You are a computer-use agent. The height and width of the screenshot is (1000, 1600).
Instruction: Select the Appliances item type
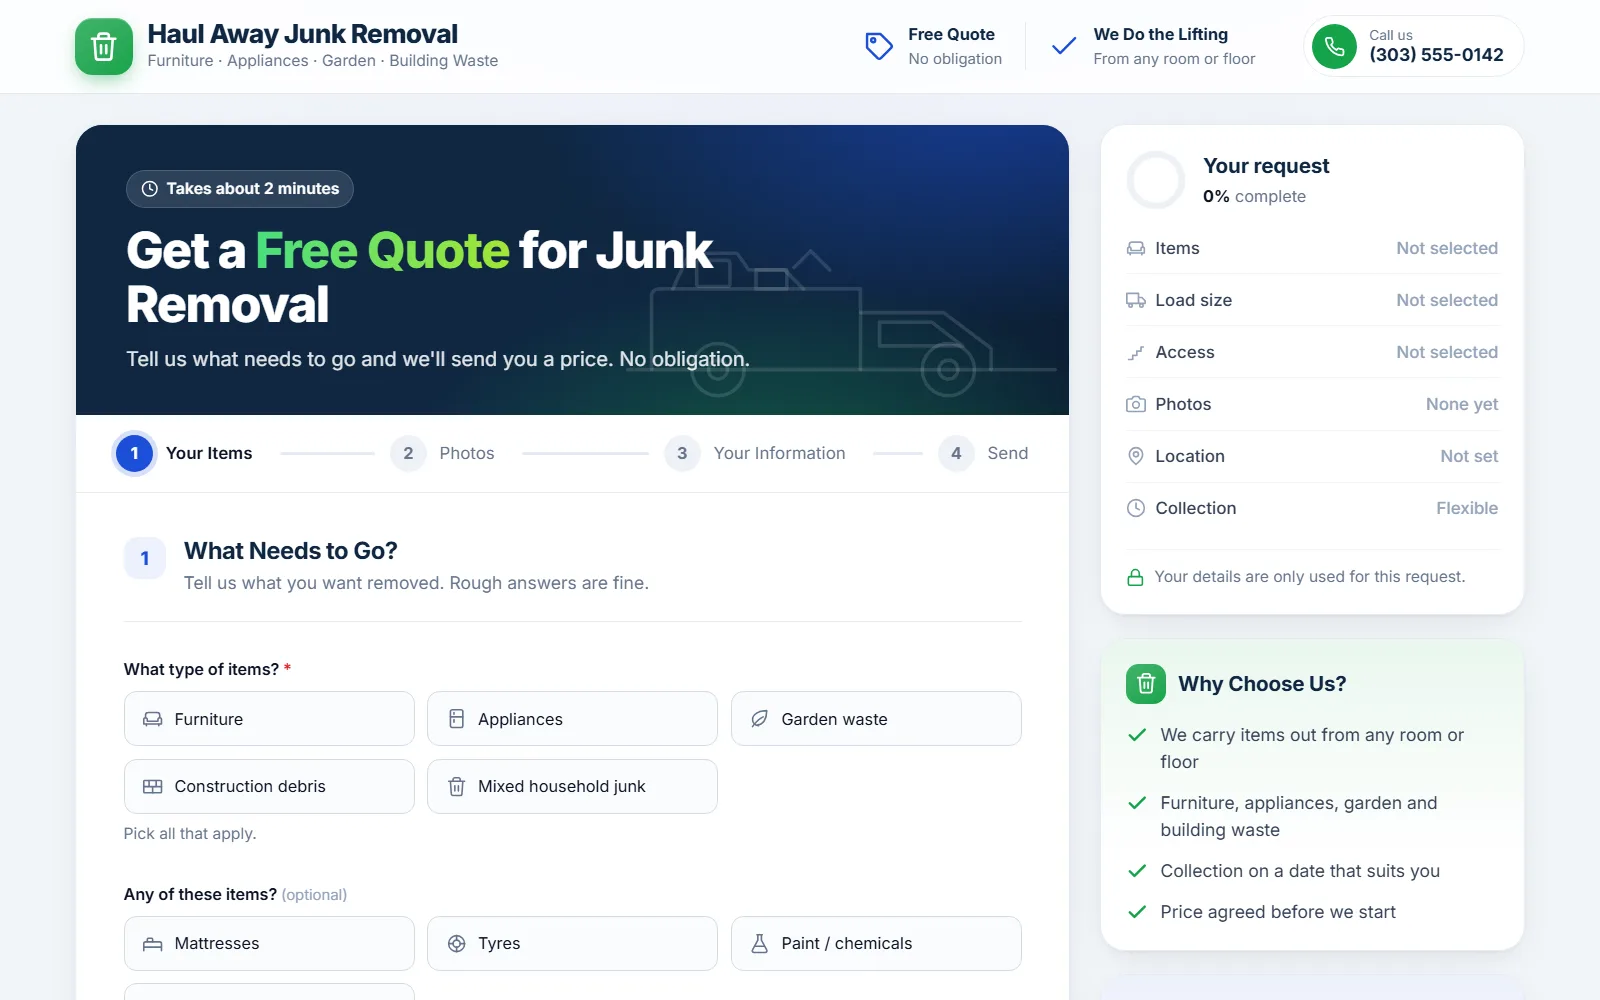pos(572,719)
